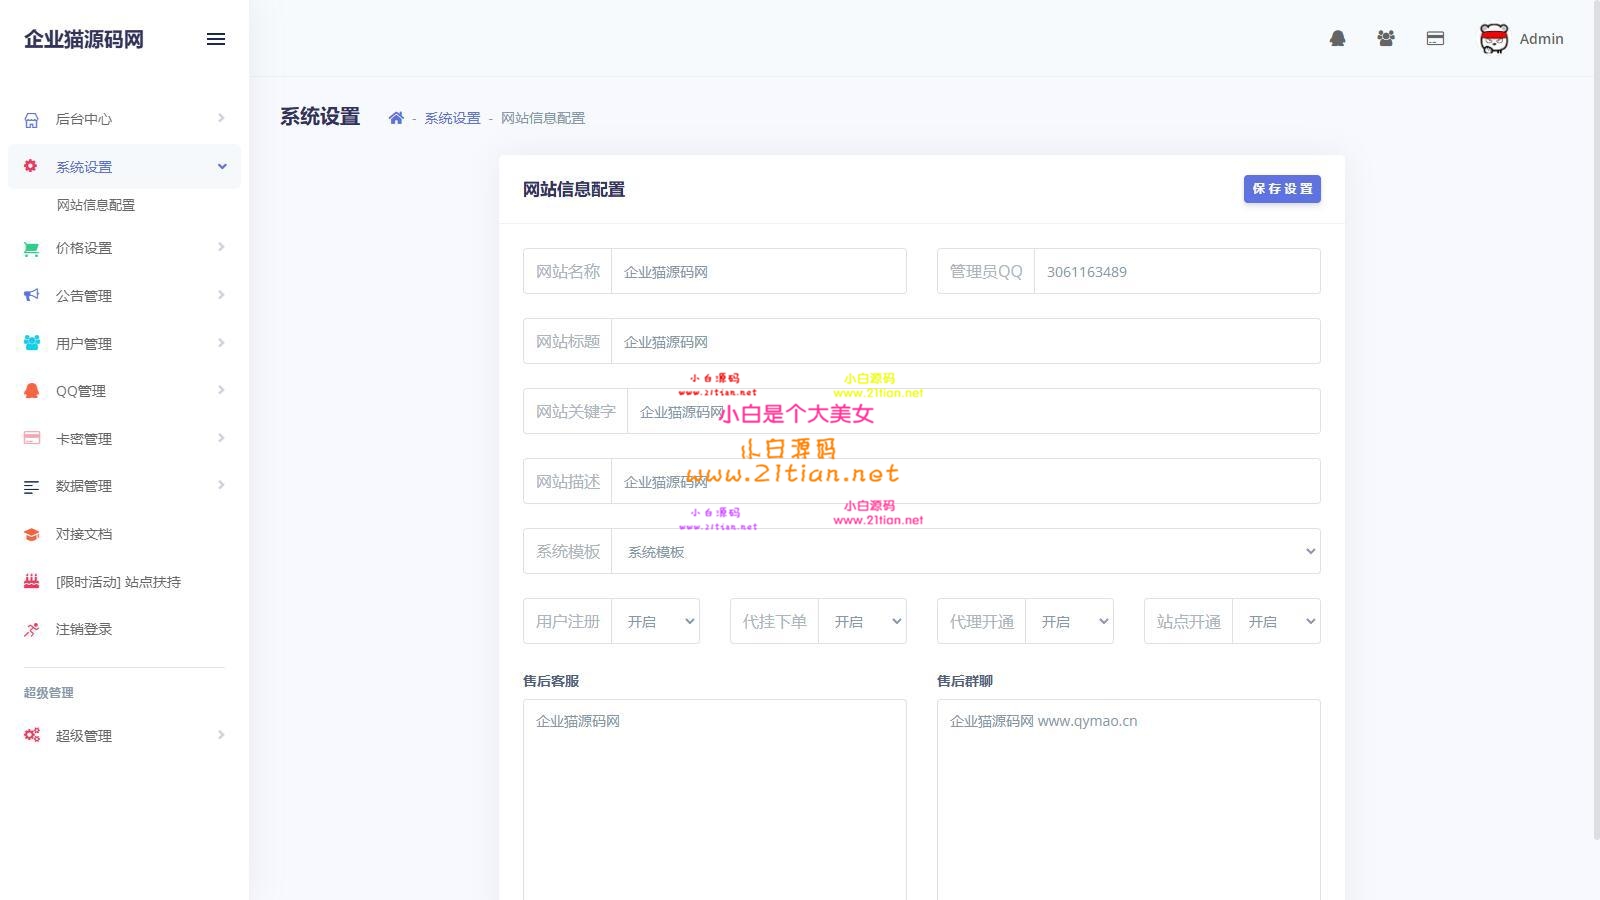Viewport: 1600px width, 900px height.
Task: Click the 注销登录 link to log out
Action: point(84,629)
